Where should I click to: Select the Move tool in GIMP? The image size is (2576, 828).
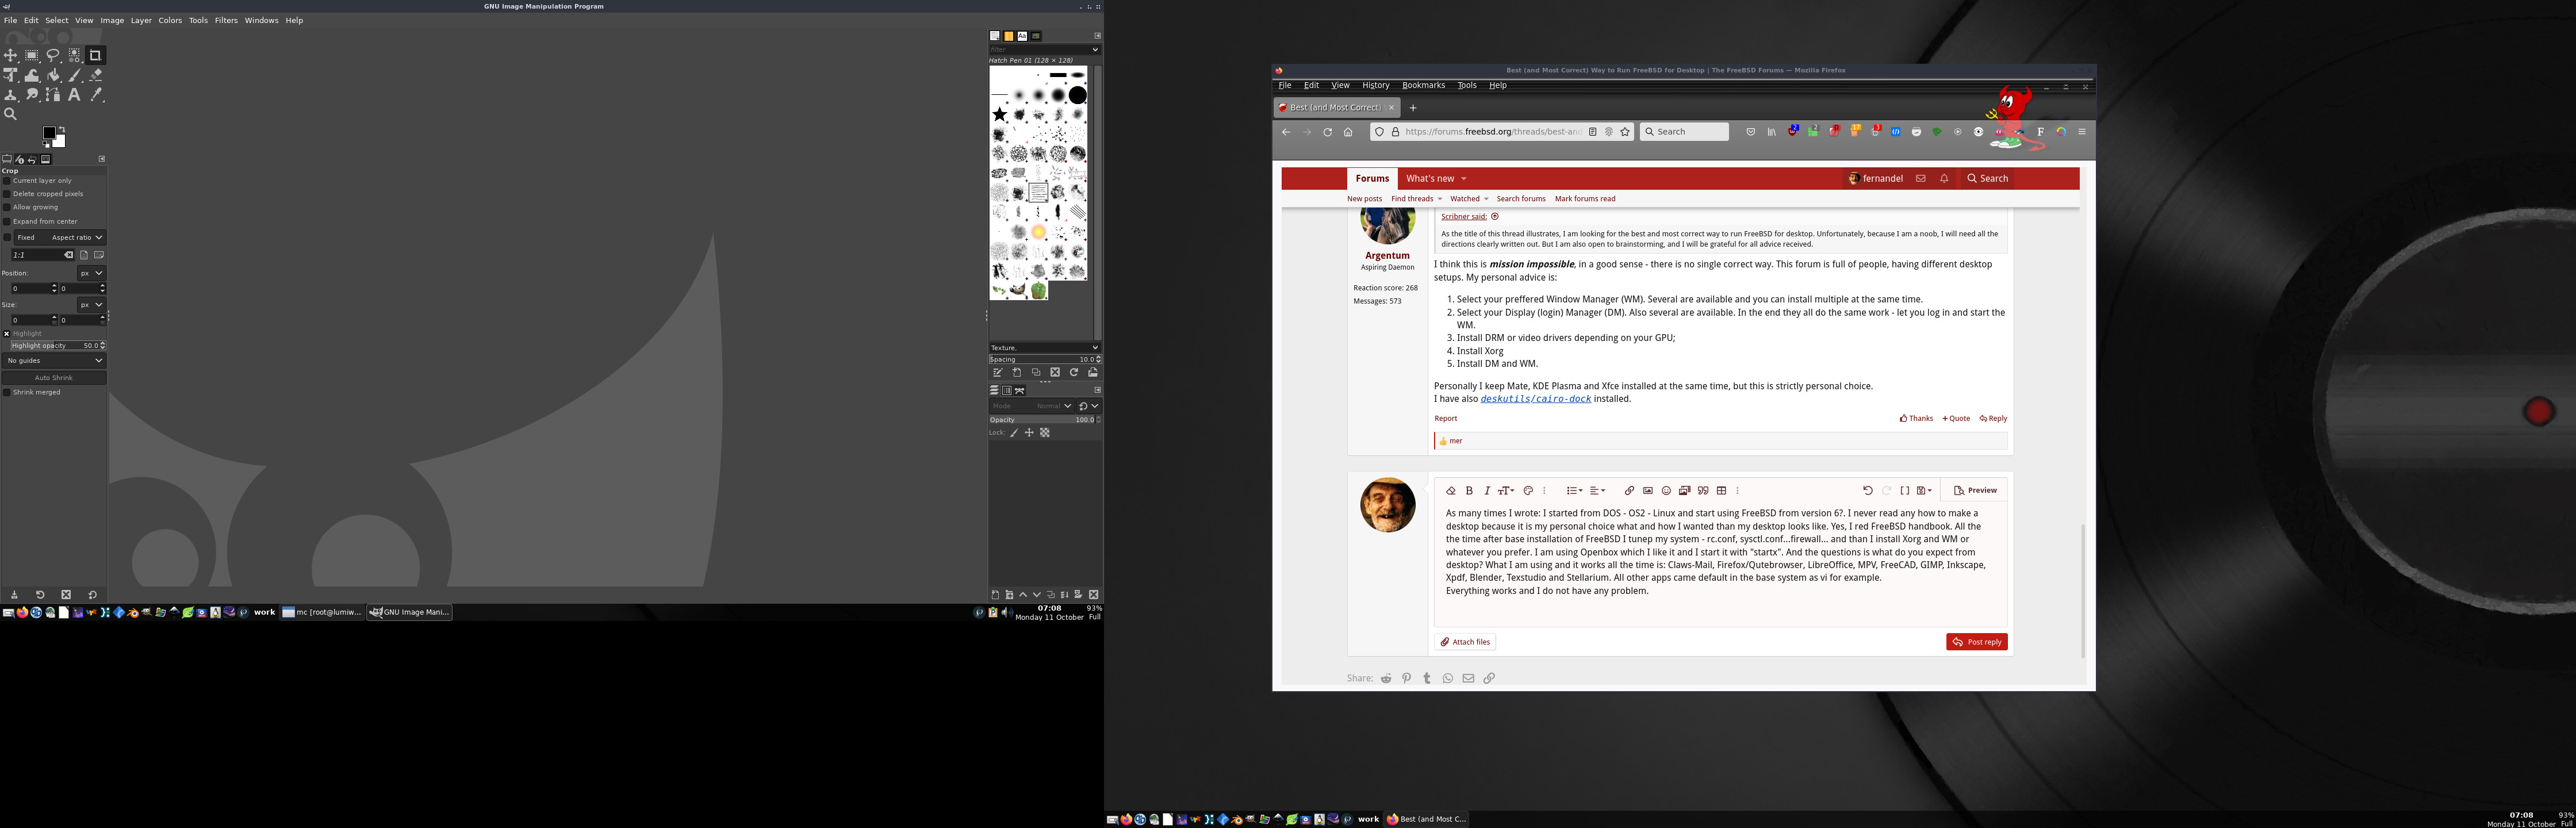click(11, 56)
